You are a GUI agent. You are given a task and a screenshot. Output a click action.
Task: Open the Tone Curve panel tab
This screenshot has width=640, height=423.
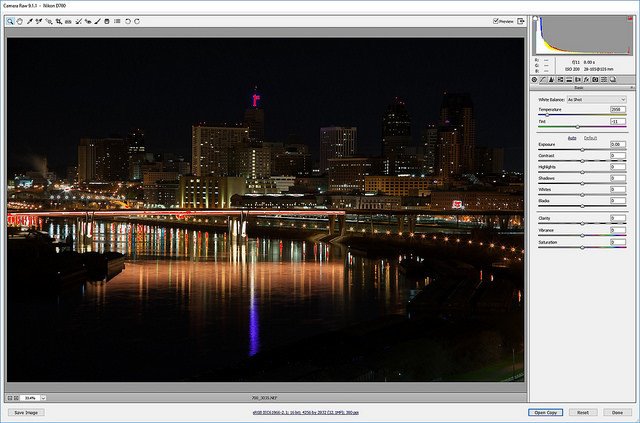[543, 79]
